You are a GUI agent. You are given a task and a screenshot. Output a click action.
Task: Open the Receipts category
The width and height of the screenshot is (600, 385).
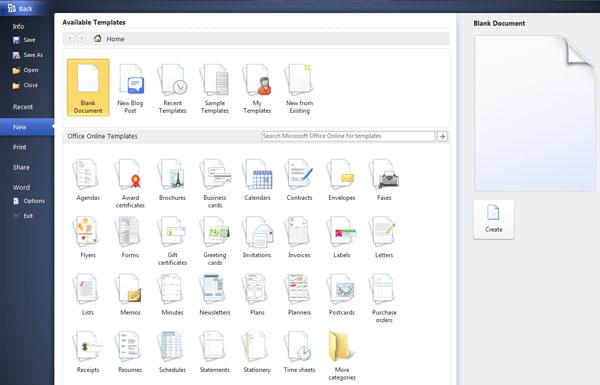pyautogui.click(x=88, y=352)
